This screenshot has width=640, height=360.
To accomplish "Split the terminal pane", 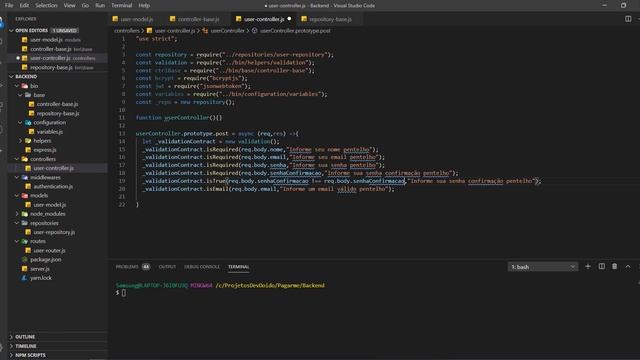I will click(601, 267).
